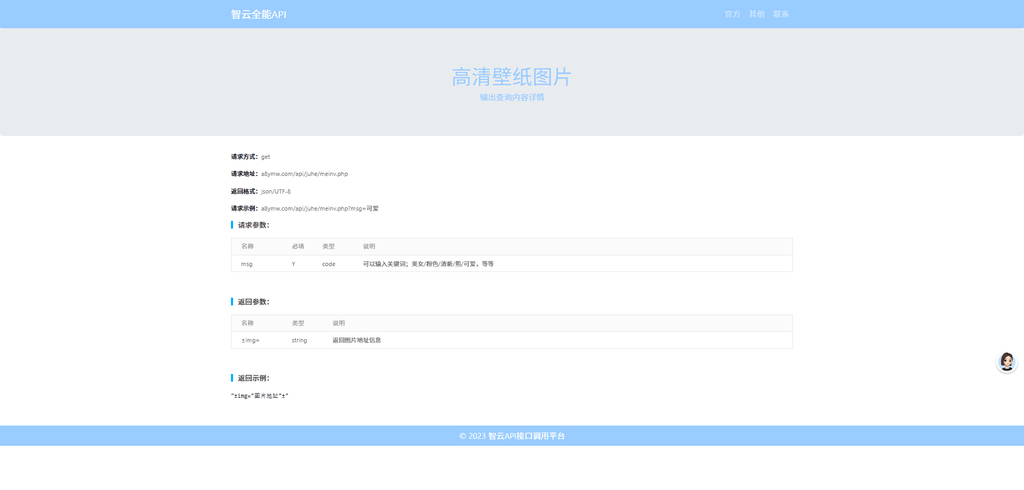The image size is (1024, 490).
Task: Open the 联系 navigation item
Action: 781,14
